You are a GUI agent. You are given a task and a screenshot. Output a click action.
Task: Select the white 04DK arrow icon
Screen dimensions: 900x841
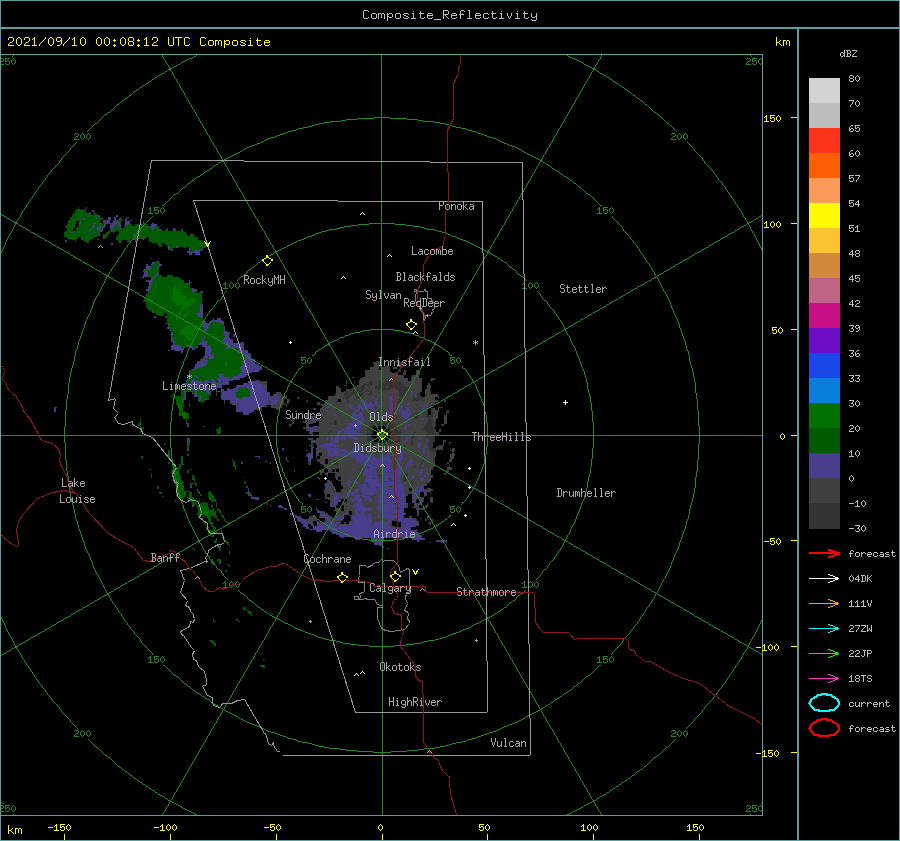coord(824,578)
